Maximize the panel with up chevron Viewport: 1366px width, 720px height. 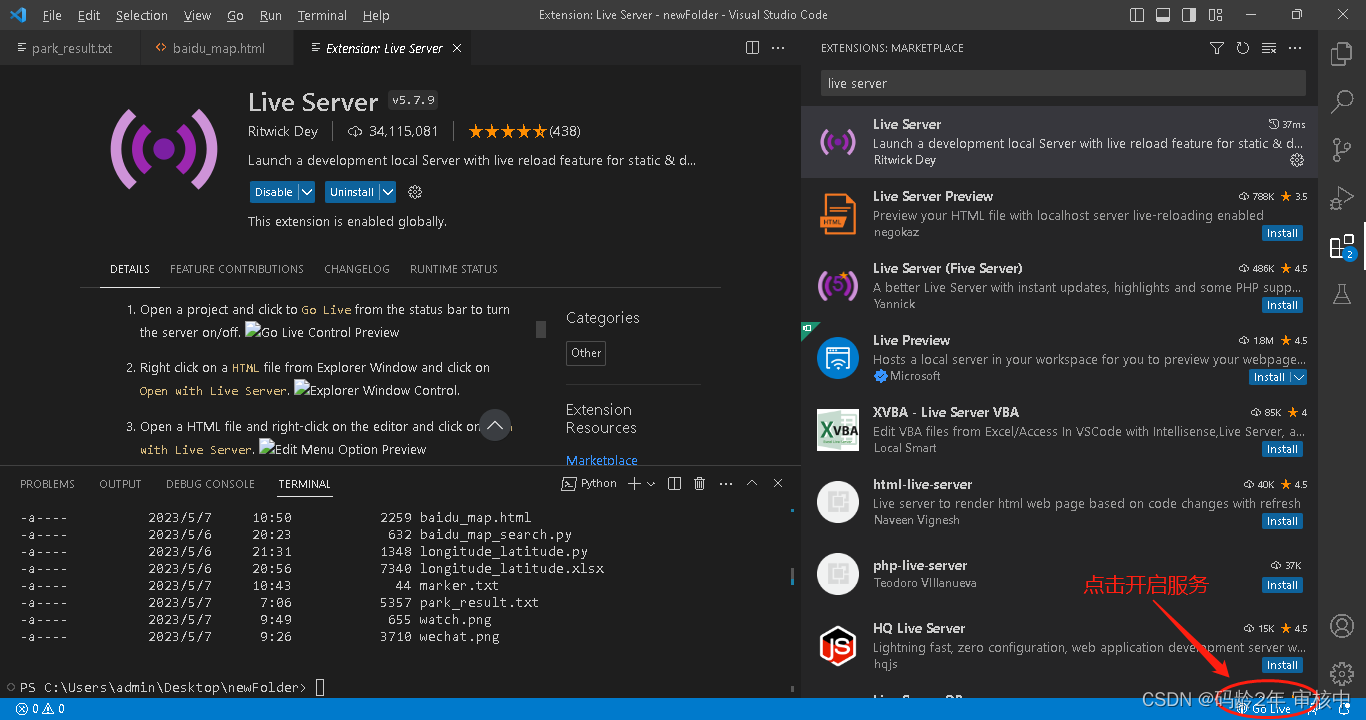pos(752,484)
